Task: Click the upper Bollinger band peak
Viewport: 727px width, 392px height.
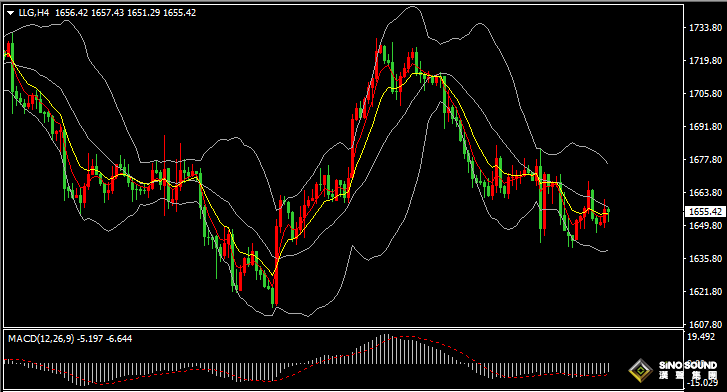Action: tap(412, 7)
